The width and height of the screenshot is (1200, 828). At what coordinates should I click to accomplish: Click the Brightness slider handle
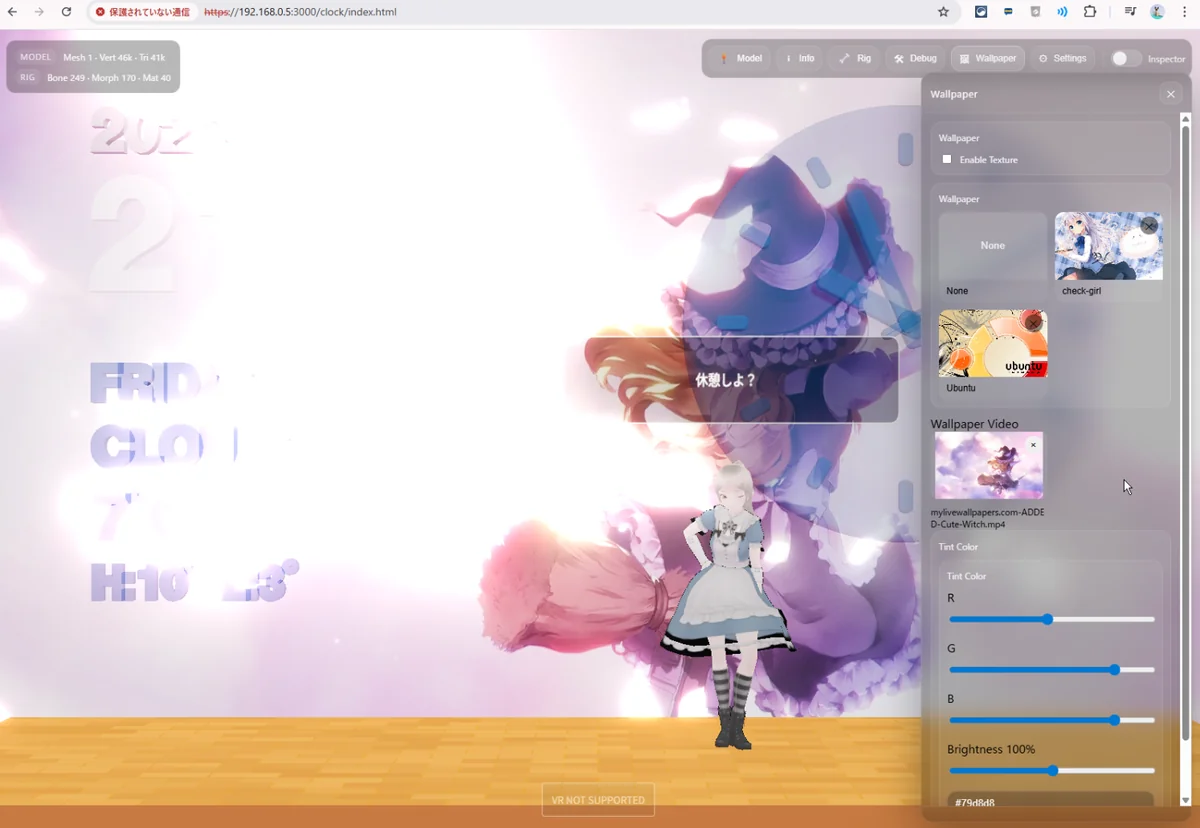tap(1052, 771)
